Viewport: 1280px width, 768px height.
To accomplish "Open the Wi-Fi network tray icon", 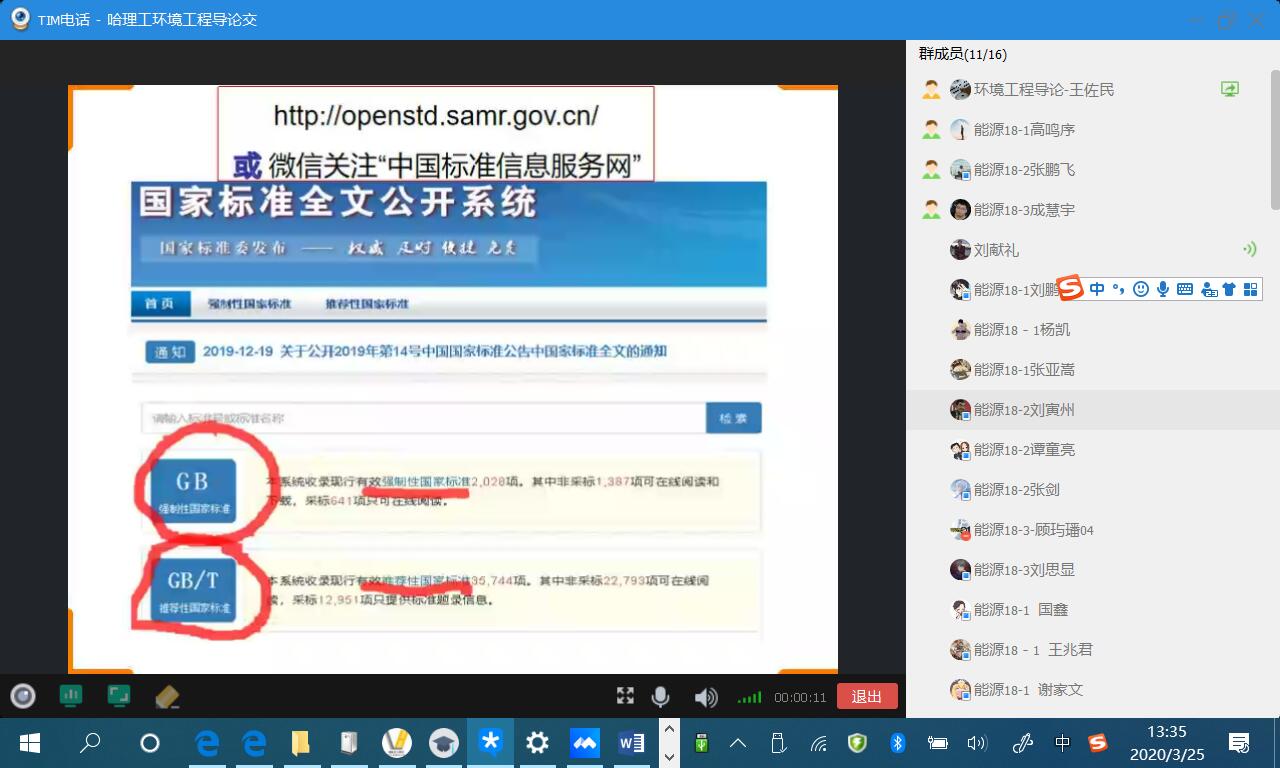I will pos(819,743).
